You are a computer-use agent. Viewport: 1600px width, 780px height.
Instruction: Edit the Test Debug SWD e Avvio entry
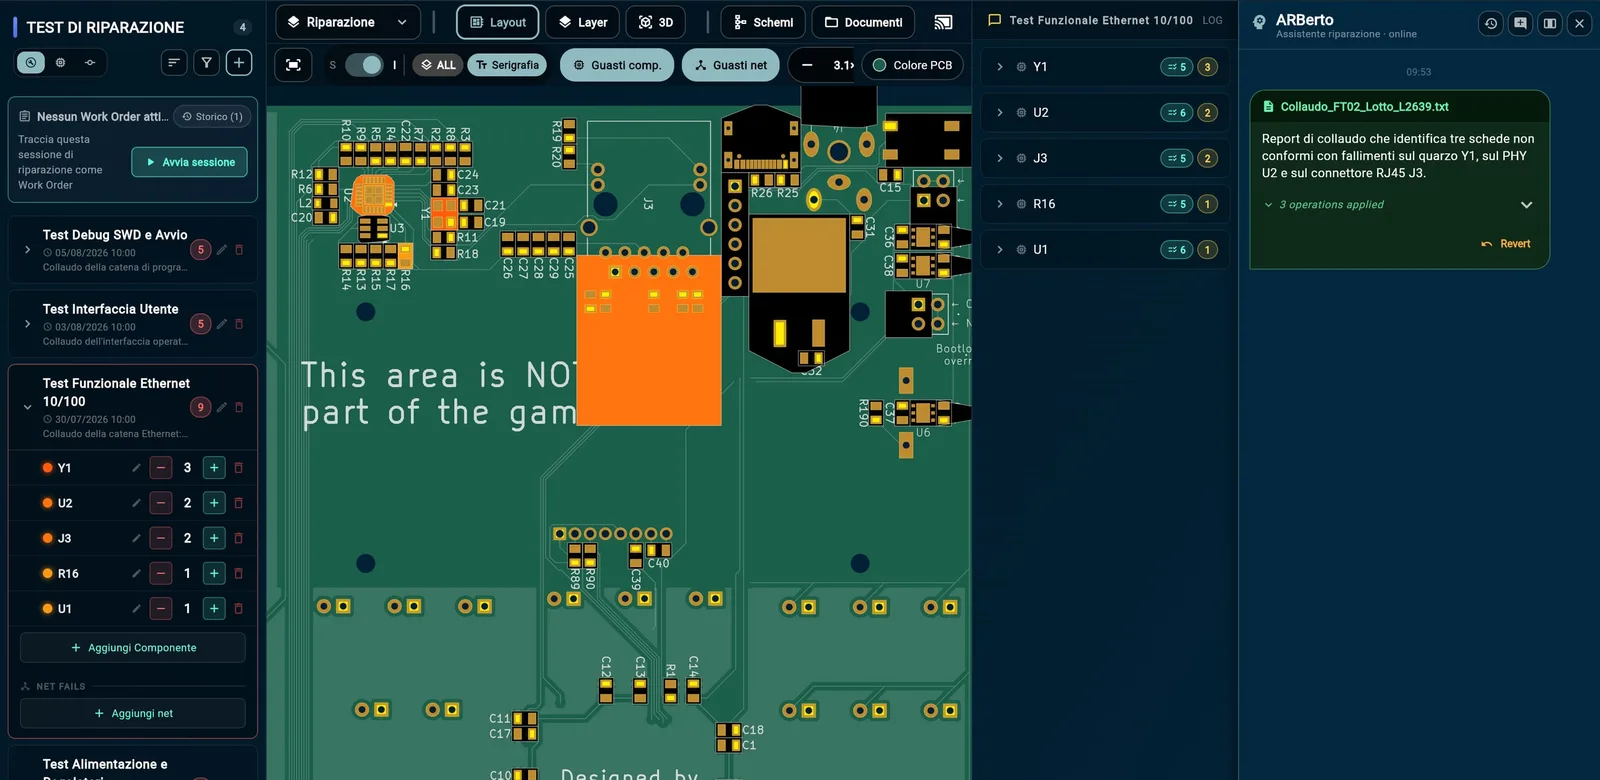[x=222, y=250]
